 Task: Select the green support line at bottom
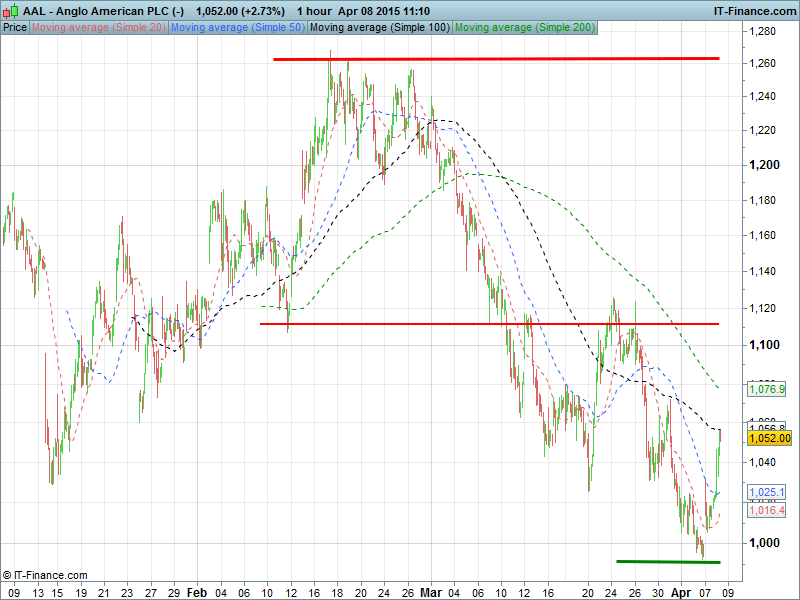click(x=667, y=561)
